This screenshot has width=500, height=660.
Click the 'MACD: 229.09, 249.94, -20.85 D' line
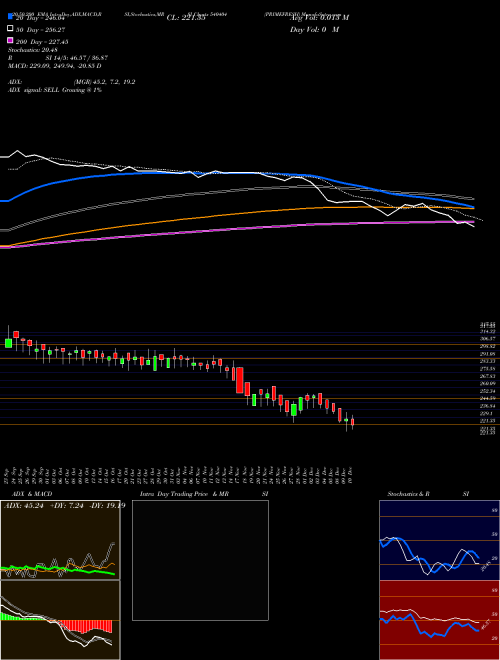click(54, 66)
